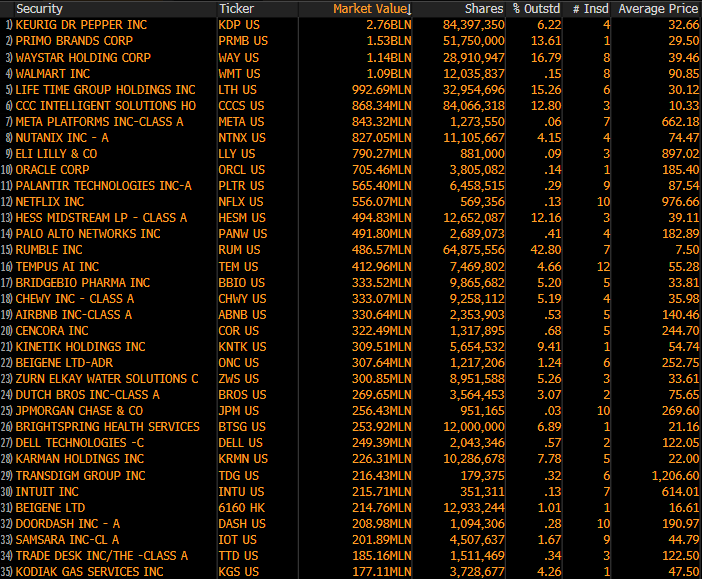Click the % Outstd column header
This screenshot has height=579, width=702.
click(536, 9)
